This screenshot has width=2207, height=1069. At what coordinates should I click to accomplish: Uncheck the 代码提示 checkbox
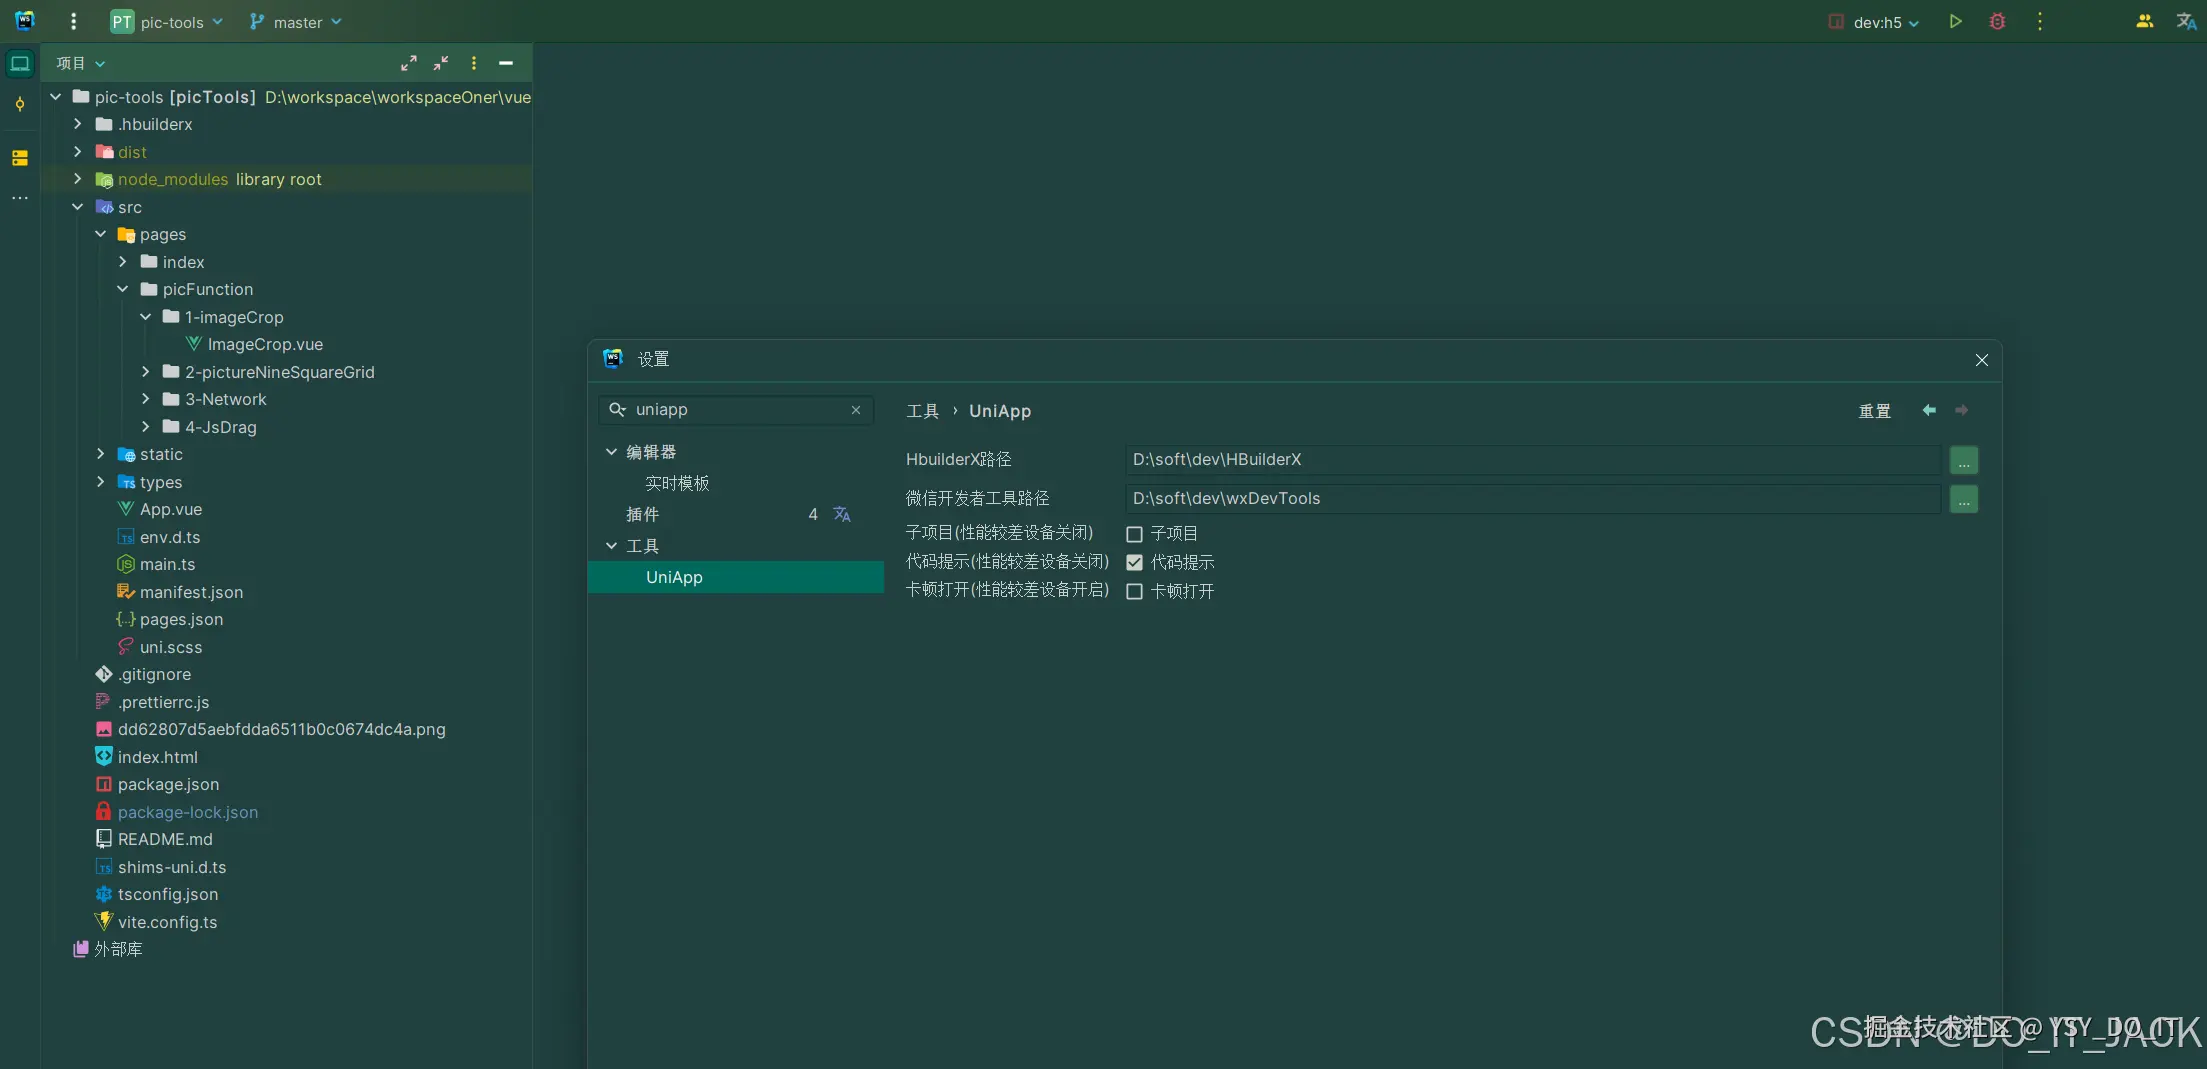pos(1134,562)
